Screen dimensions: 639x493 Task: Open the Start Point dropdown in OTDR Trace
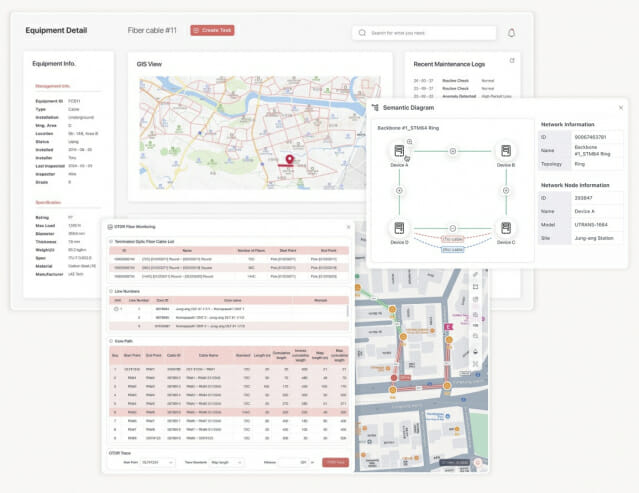pos(158,462)
